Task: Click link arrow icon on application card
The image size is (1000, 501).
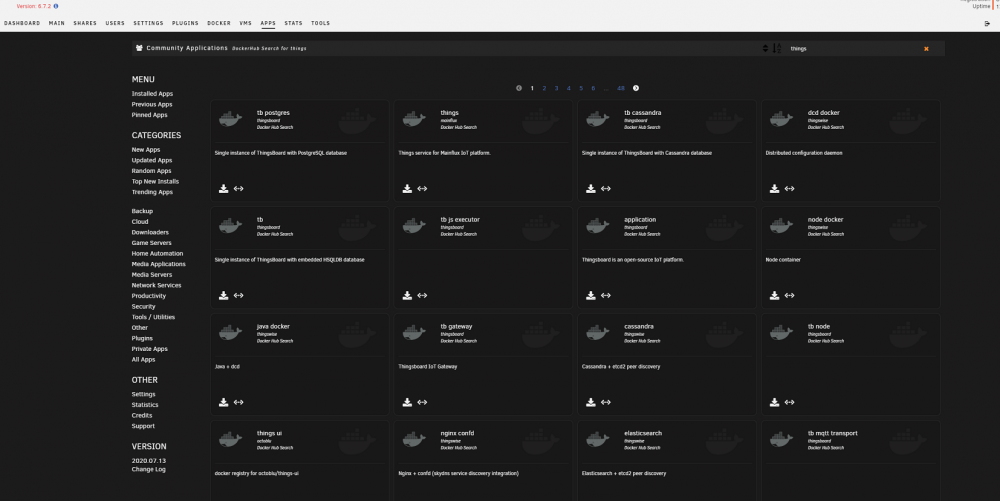Action: [x=606, y=295]
